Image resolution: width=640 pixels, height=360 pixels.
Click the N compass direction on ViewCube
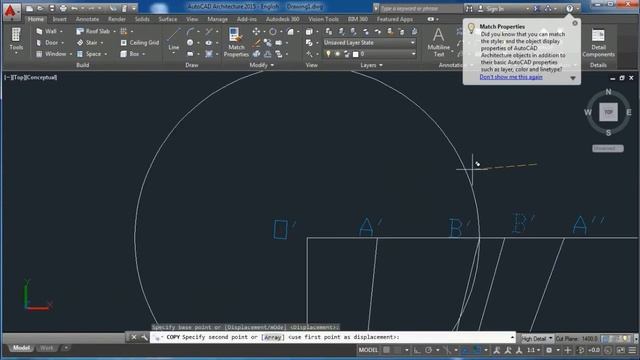608,92
